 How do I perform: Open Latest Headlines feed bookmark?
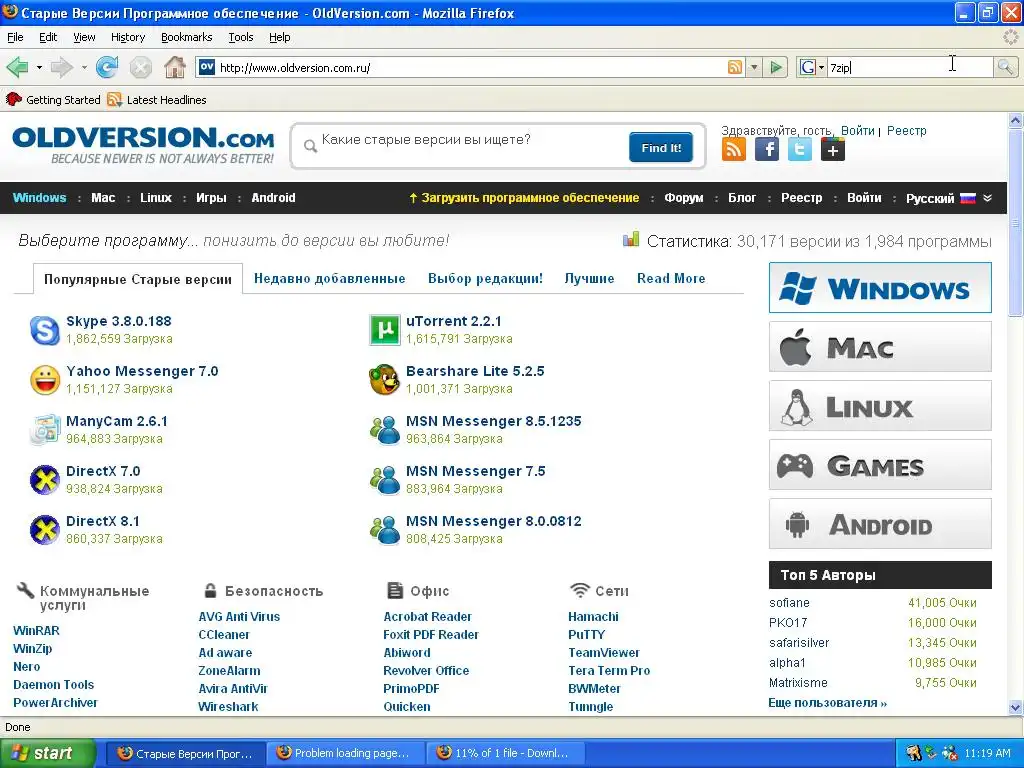pyautogui.click(x=157, y=99)
